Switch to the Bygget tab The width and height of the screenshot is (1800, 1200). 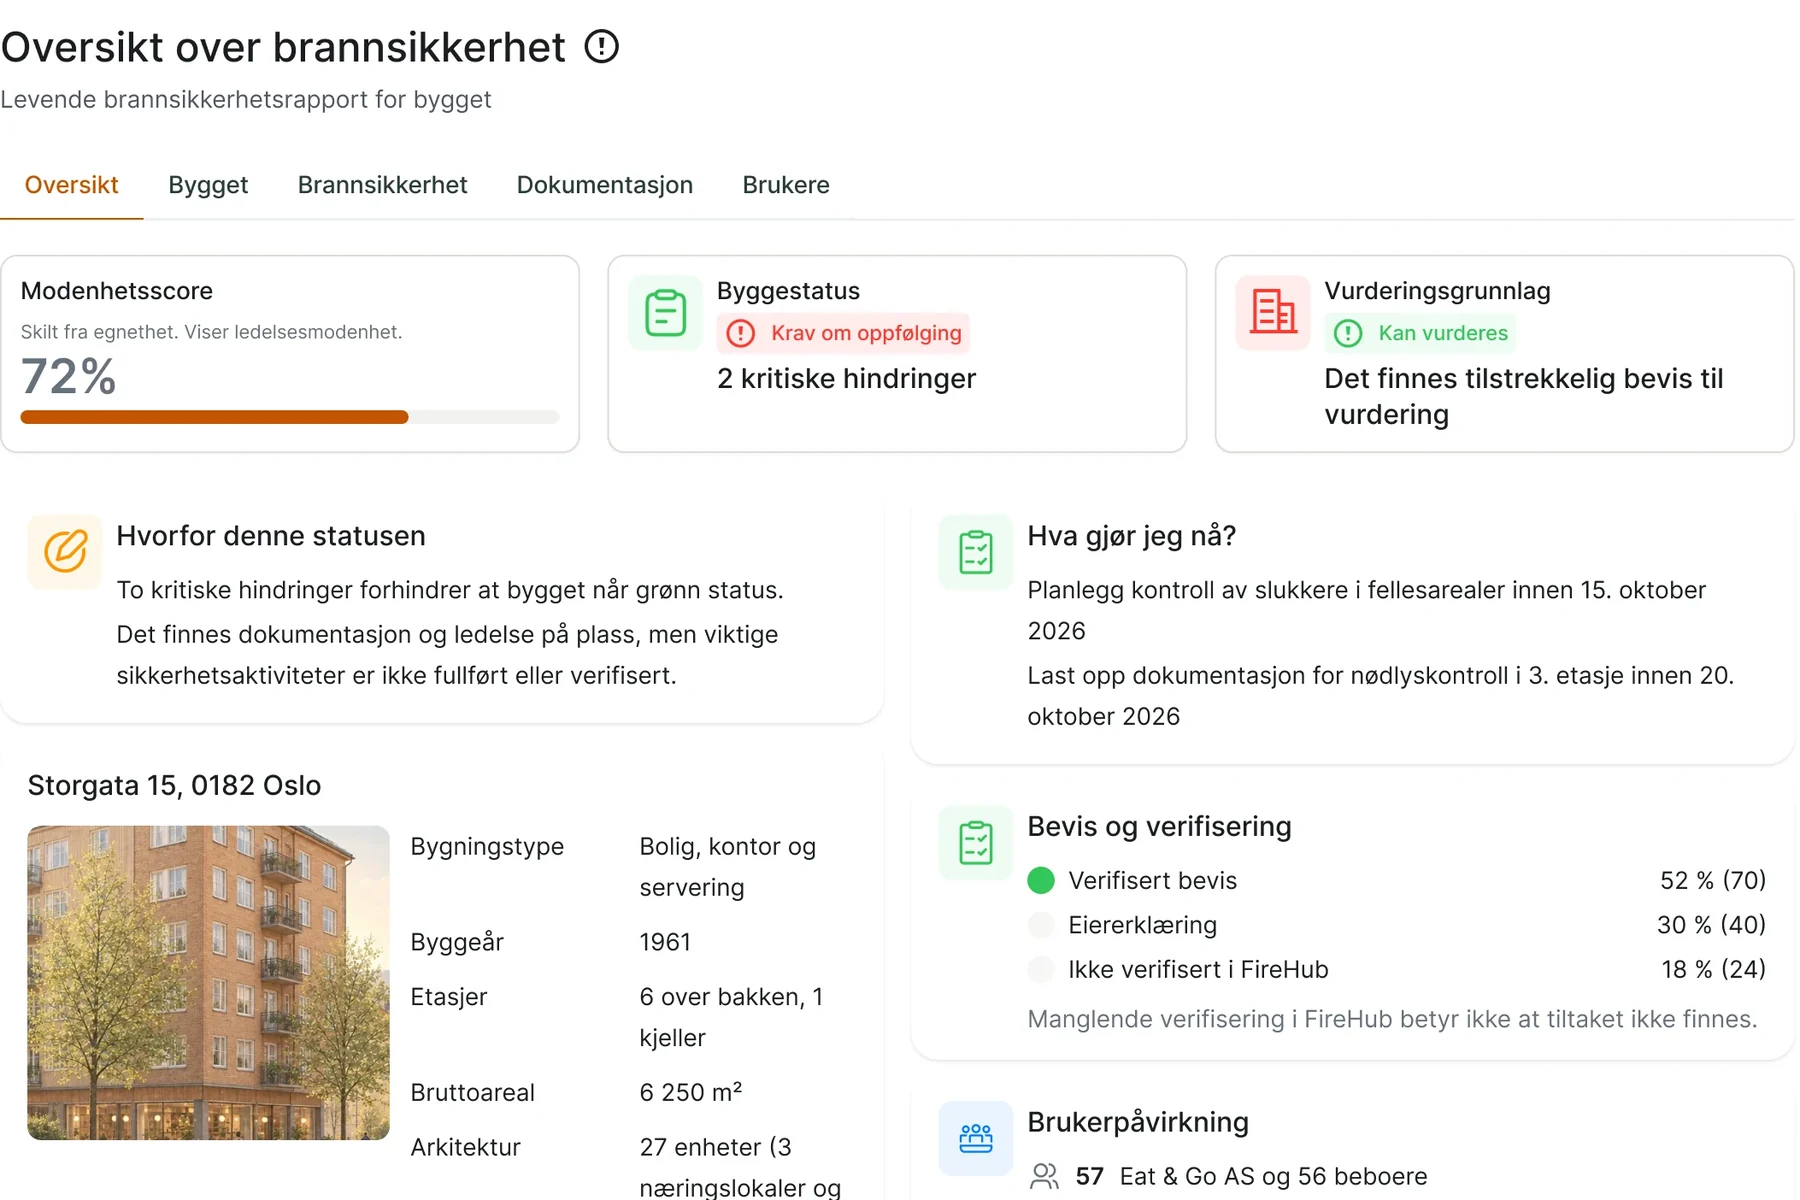(208, 185)
